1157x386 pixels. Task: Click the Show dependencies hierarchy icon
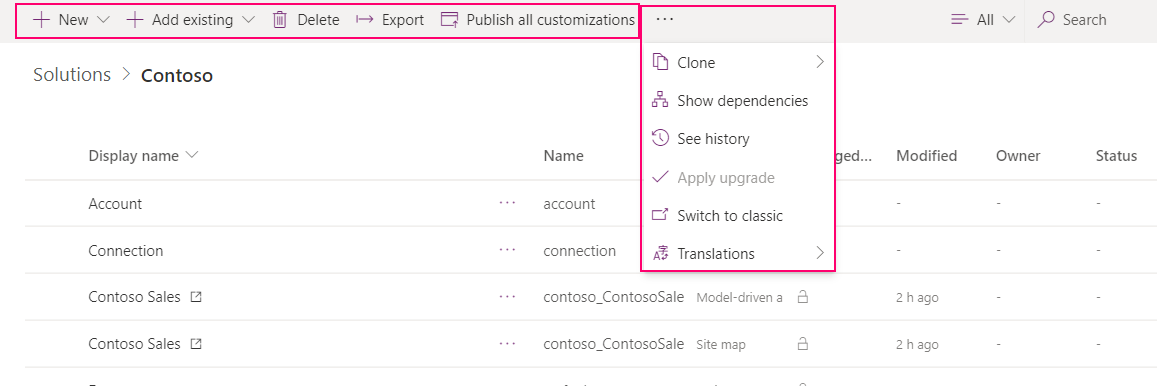660,100
